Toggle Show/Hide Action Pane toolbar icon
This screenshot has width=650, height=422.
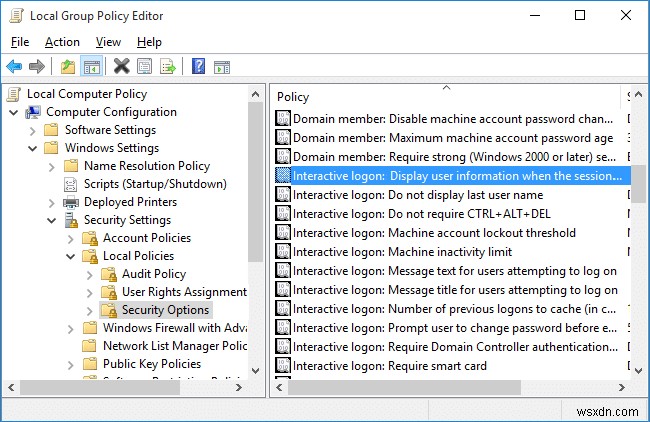click(222, 67)
